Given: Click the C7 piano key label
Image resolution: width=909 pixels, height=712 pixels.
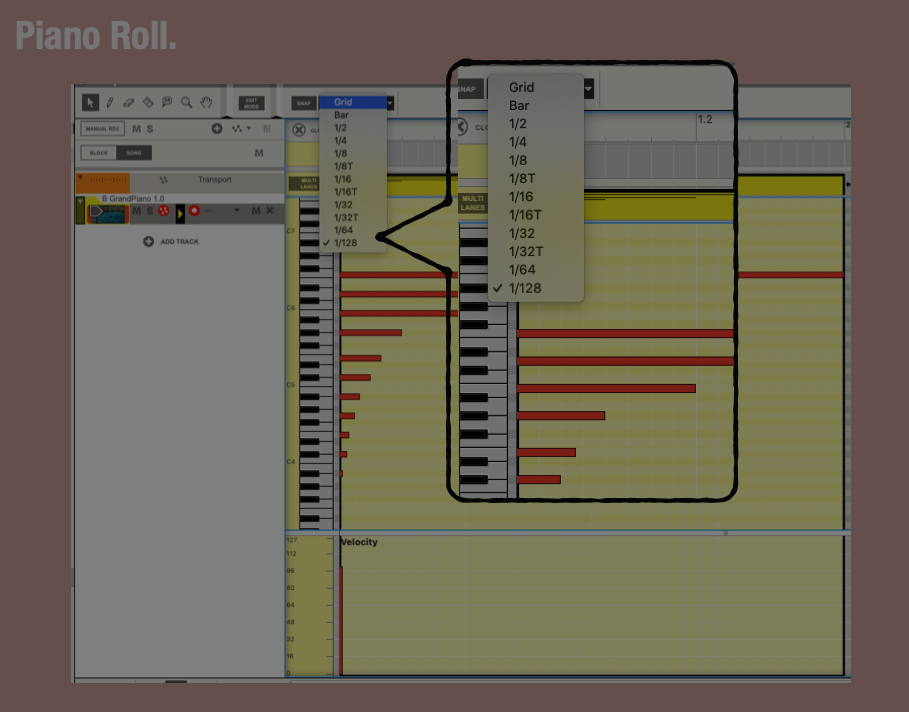Looking at the screenshot, I should point(291,231).
